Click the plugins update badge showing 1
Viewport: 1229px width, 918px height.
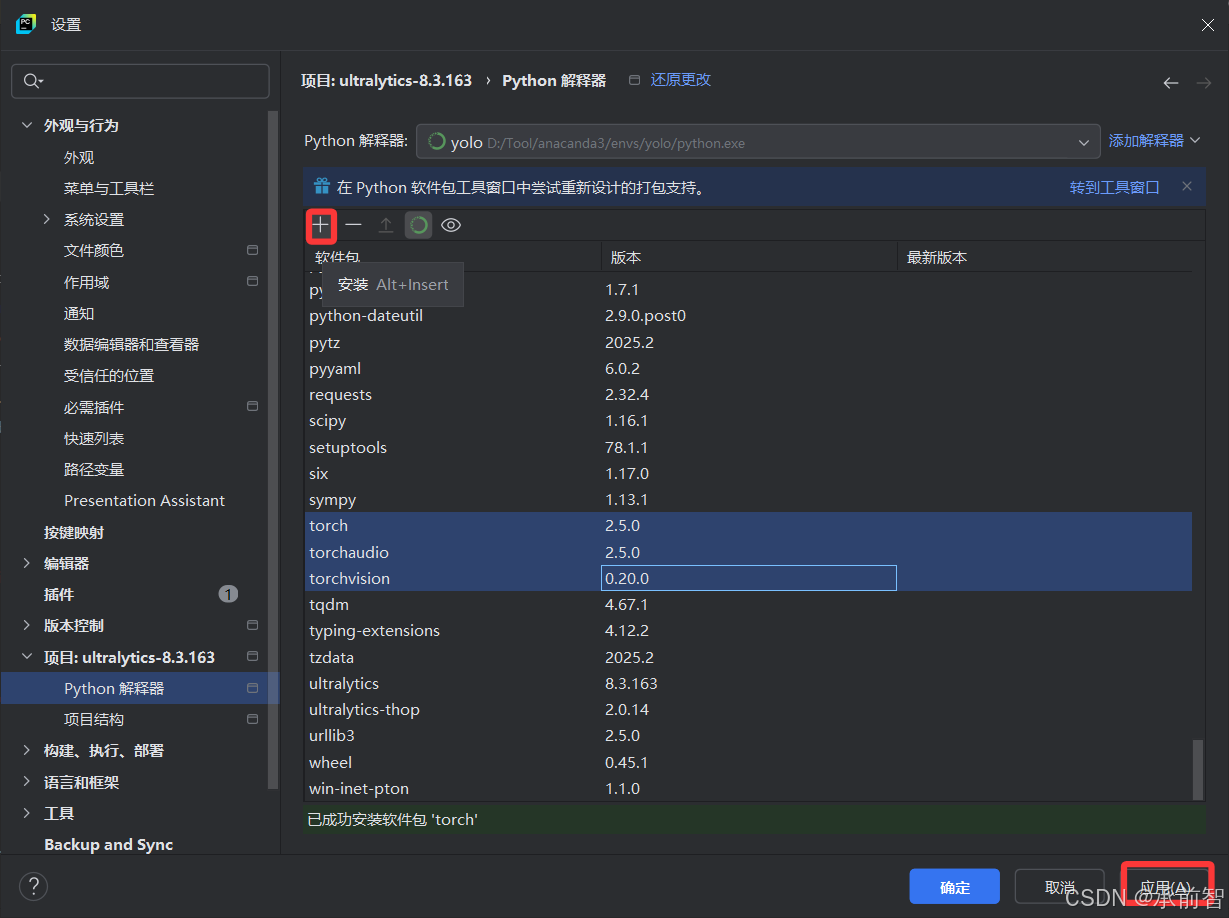[x=228, y=594]
